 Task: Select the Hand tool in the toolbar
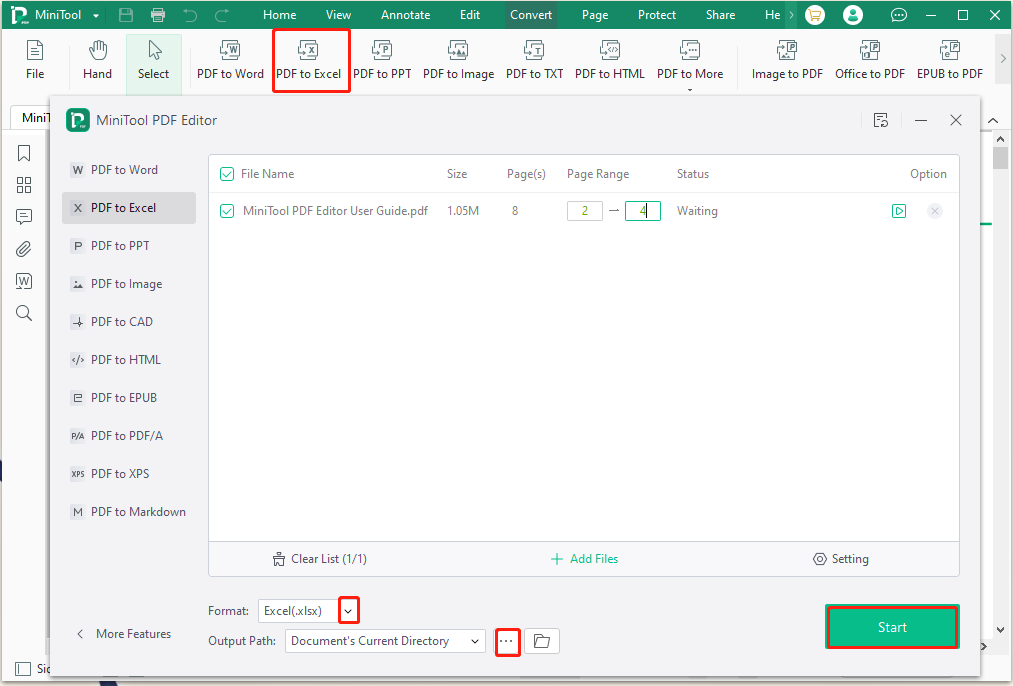[97, 60]
